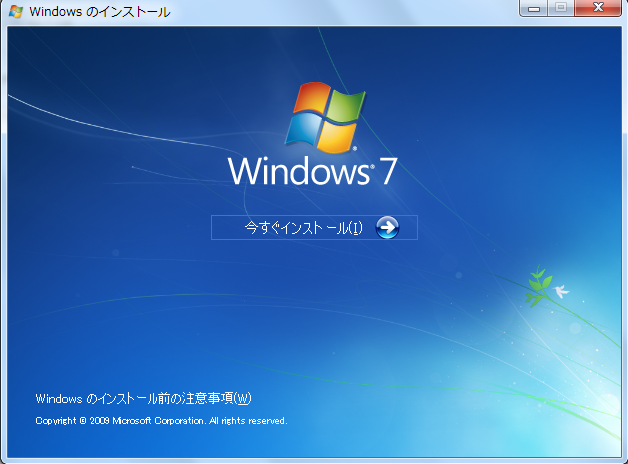Viewport: 628px width, 464px height.
Task: Open the Windows のインストール前の注意事項(W) link
Action: coord(143,398)
